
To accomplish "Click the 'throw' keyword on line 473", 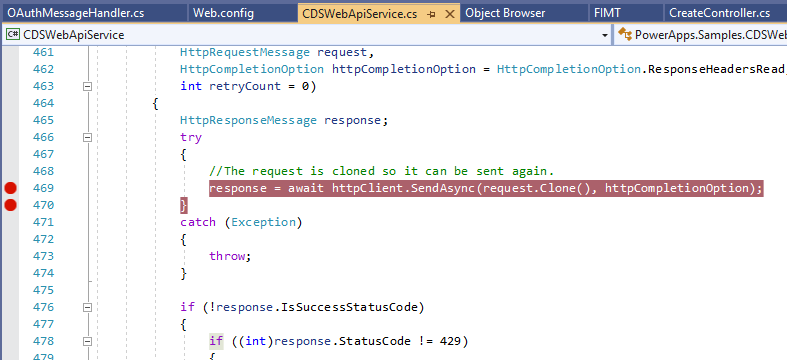I will (x=227, y=256).
